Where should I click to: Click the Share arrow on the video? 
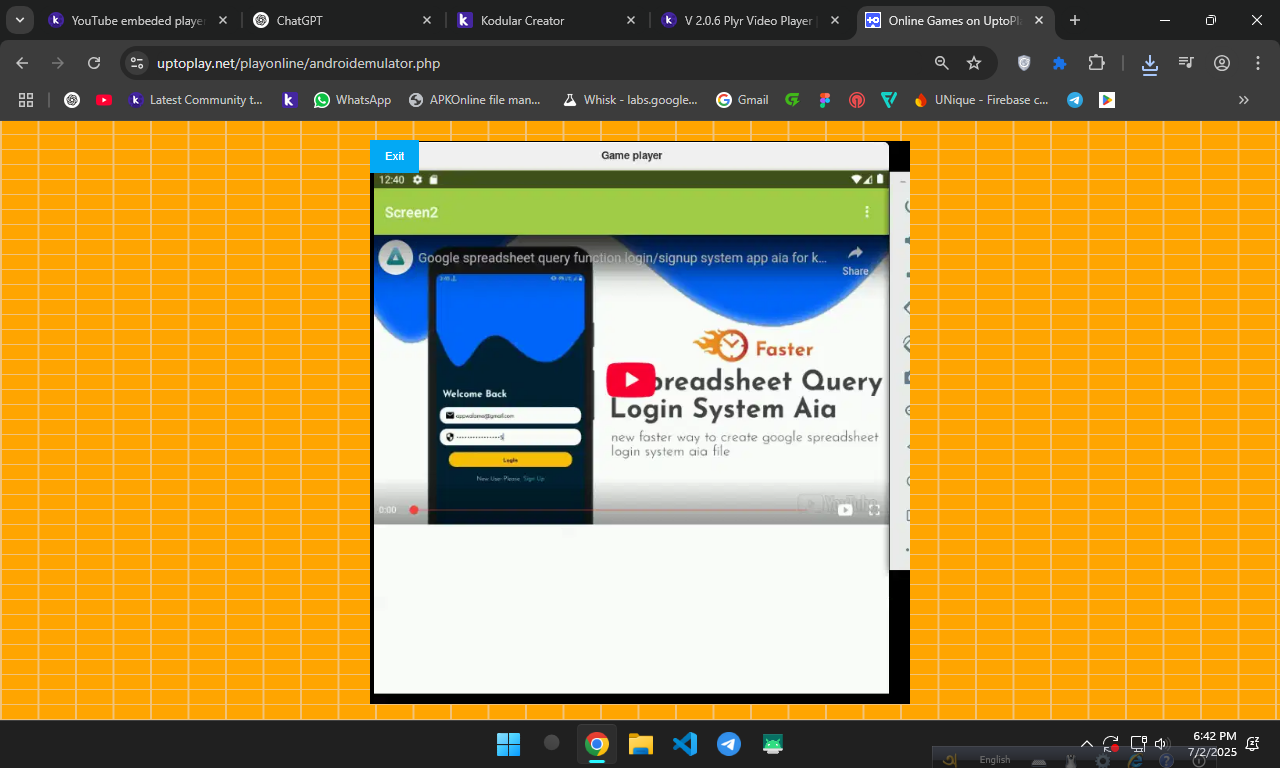pos(855,258)
